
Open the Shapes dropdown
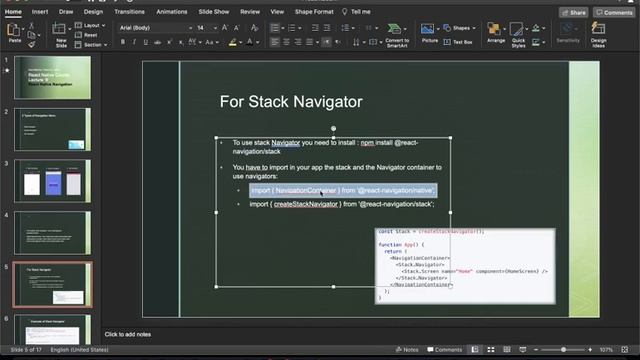pyautogui.click(x=459, y=28)
